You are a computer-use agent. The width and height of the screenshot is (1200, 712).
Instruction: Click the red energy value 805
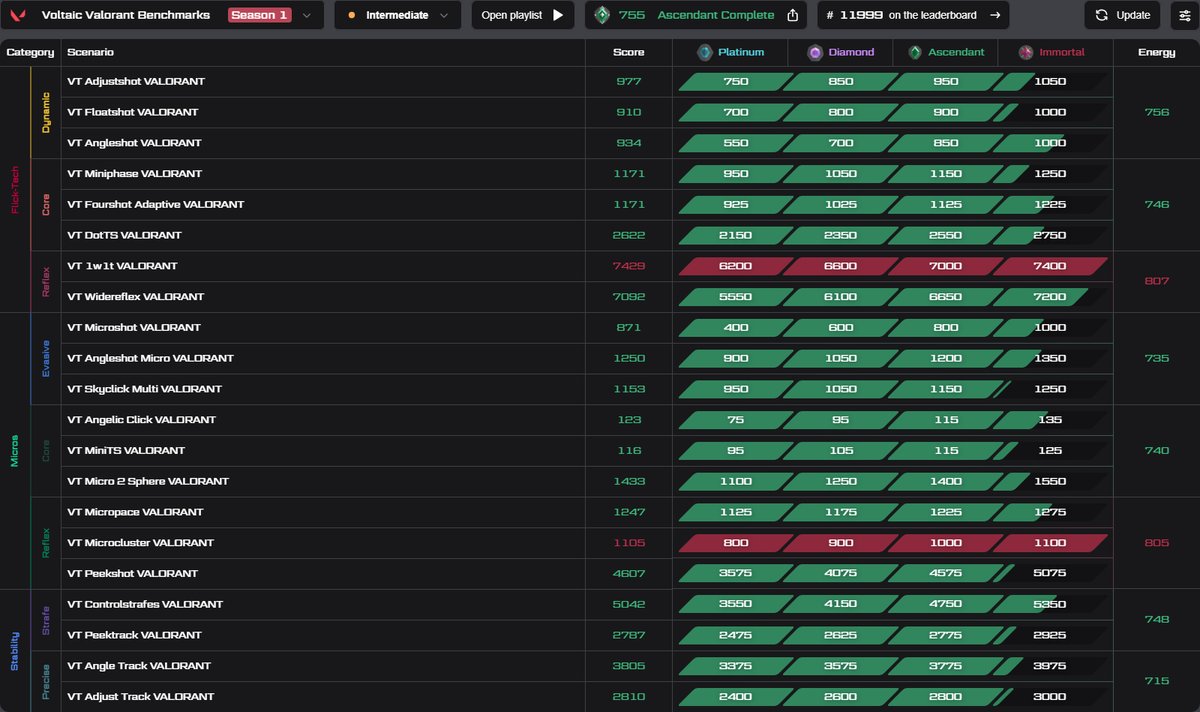coord(1156,543)
